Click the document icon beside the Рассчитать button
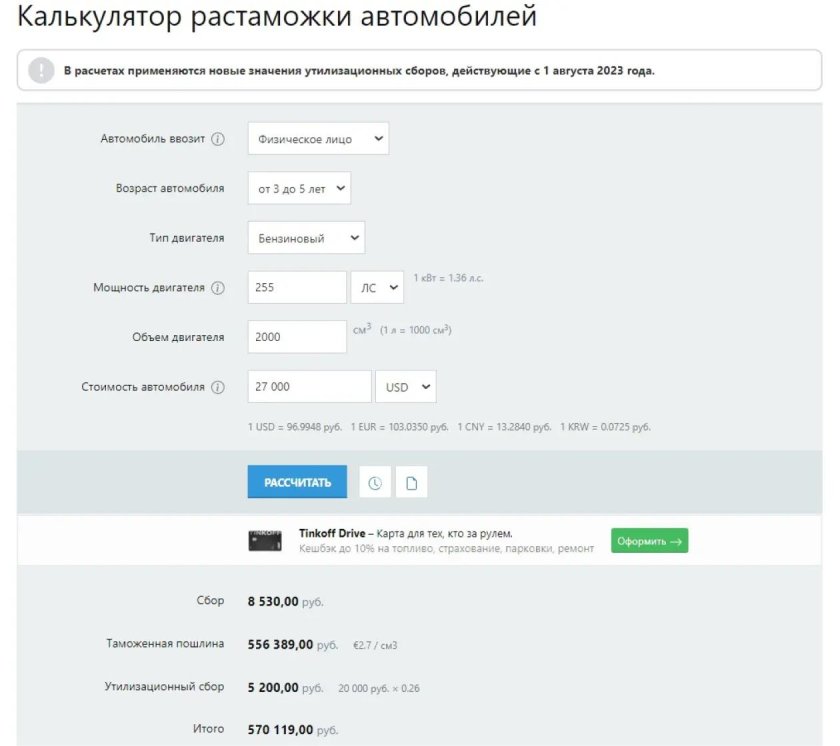This screenshot has width=840, height=746. coord(411,483)
